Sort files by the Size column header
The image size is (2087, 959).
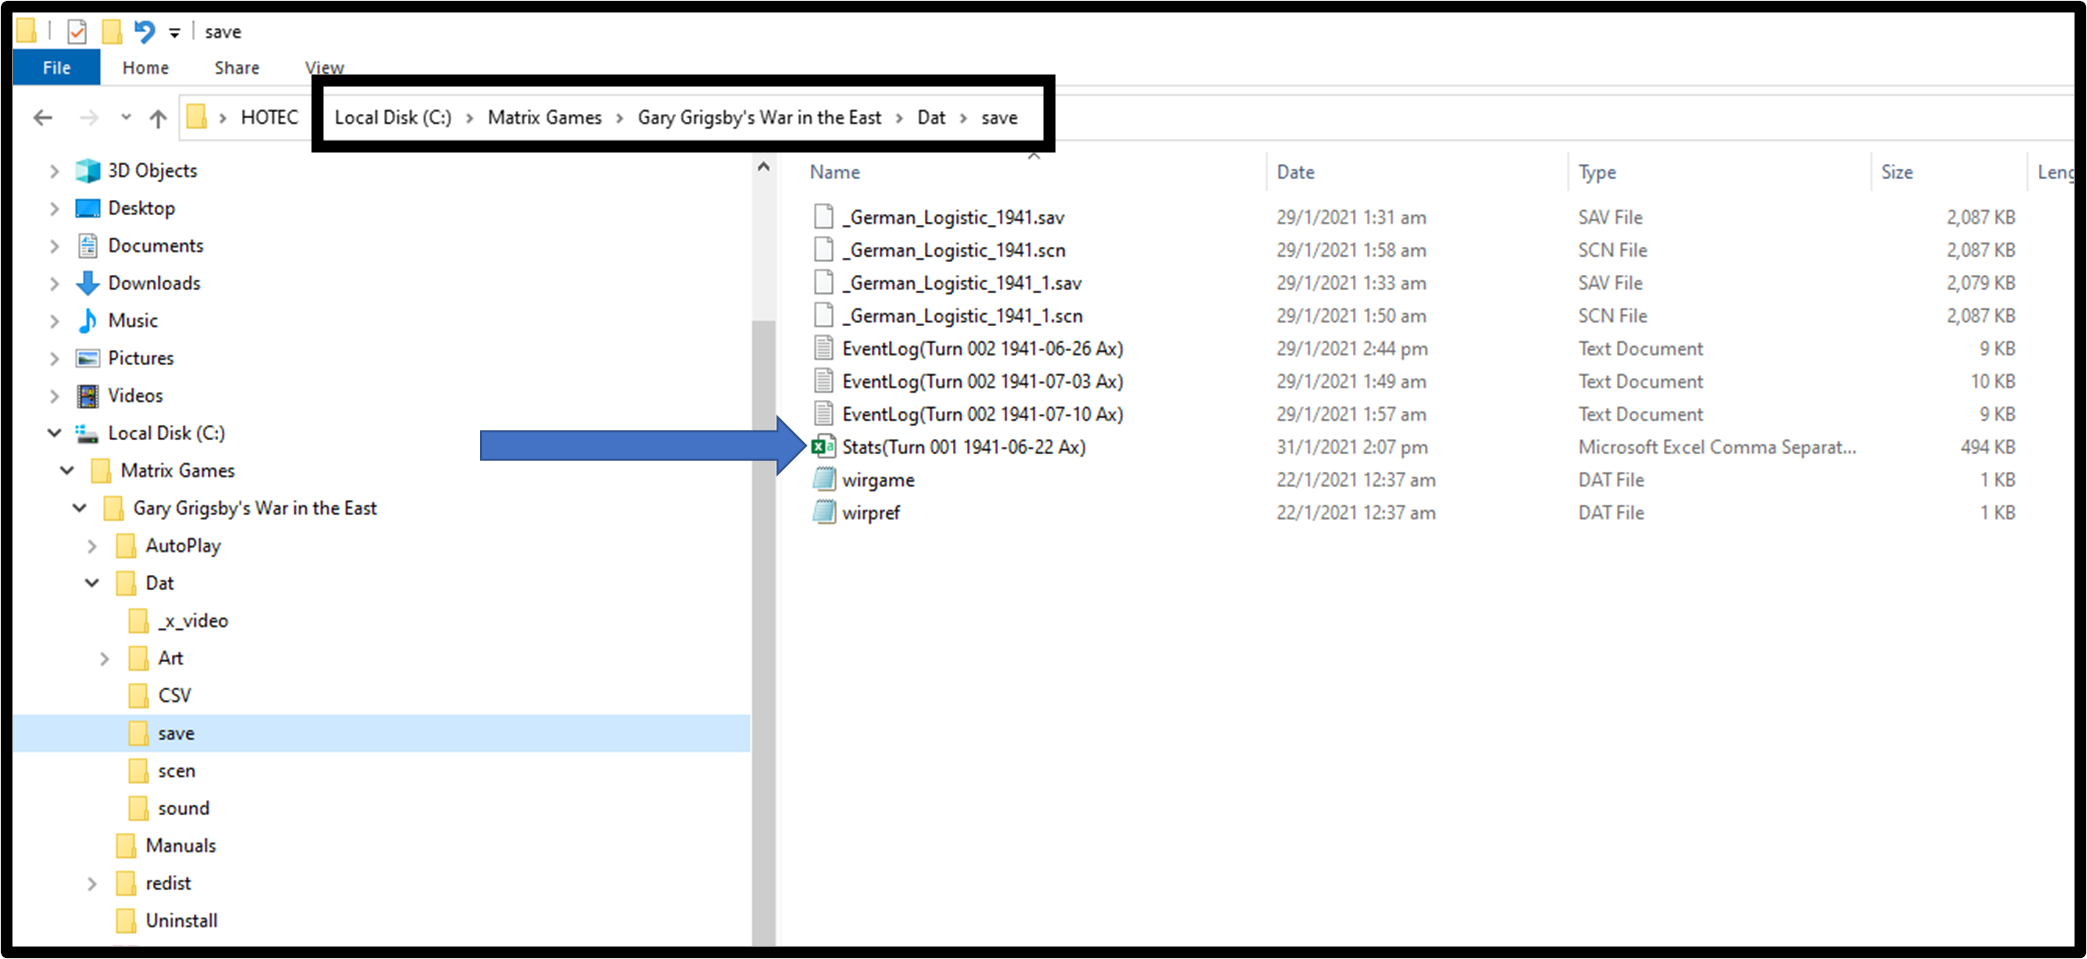pyautogui.click(x=1897, y=172)
